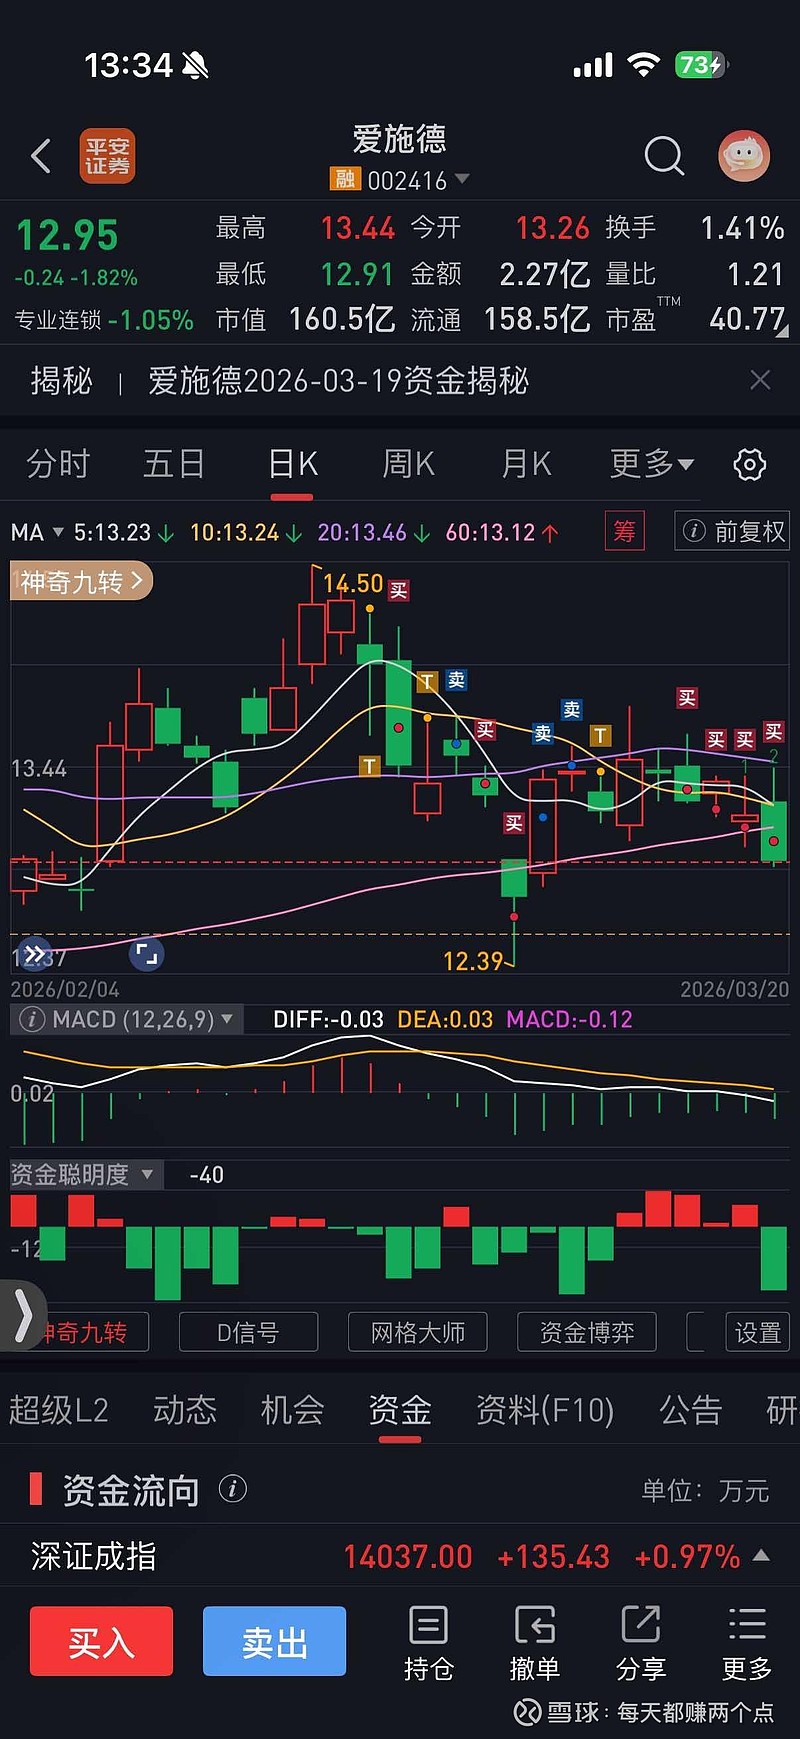Switch to the 超级L2 tab

[x=58, y=1410]
